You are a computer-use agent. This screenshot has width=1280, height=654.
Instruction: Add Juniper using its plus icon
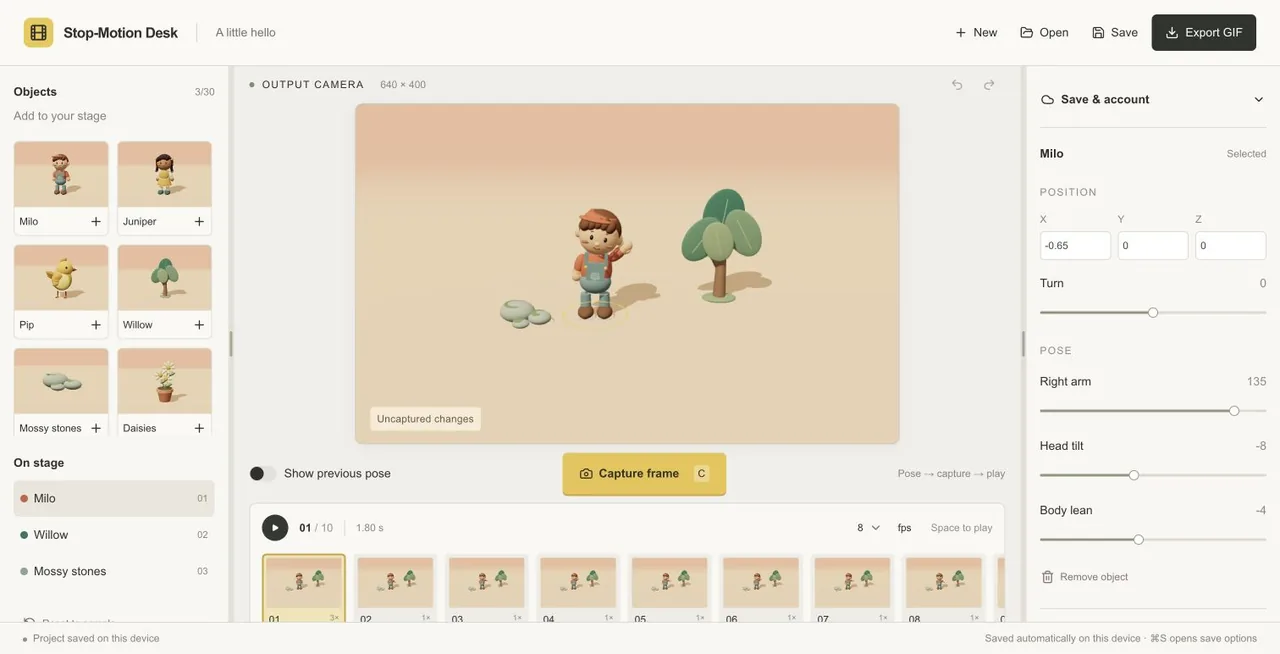tap(199, 222)
